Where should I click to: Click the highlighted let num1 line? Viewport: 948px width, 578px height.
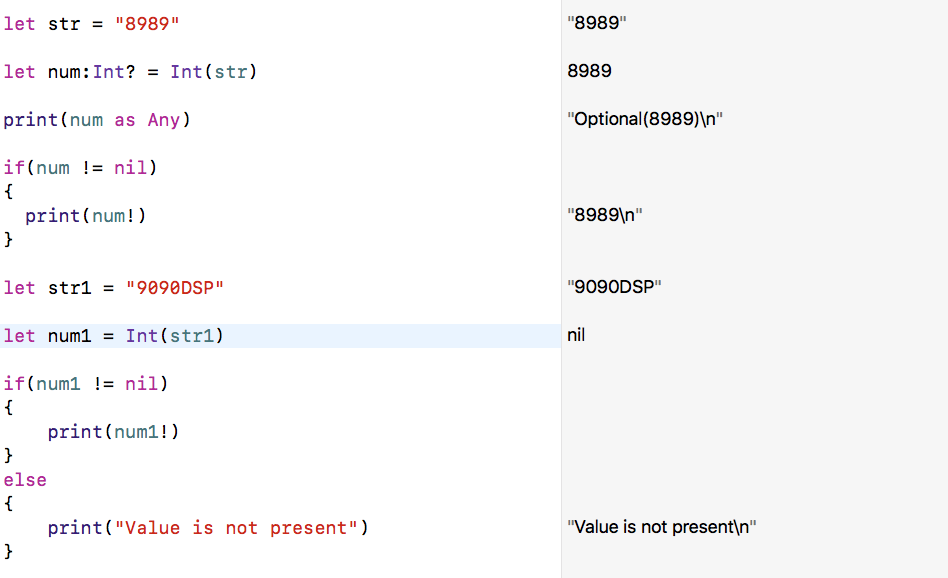tap(113, 336)
